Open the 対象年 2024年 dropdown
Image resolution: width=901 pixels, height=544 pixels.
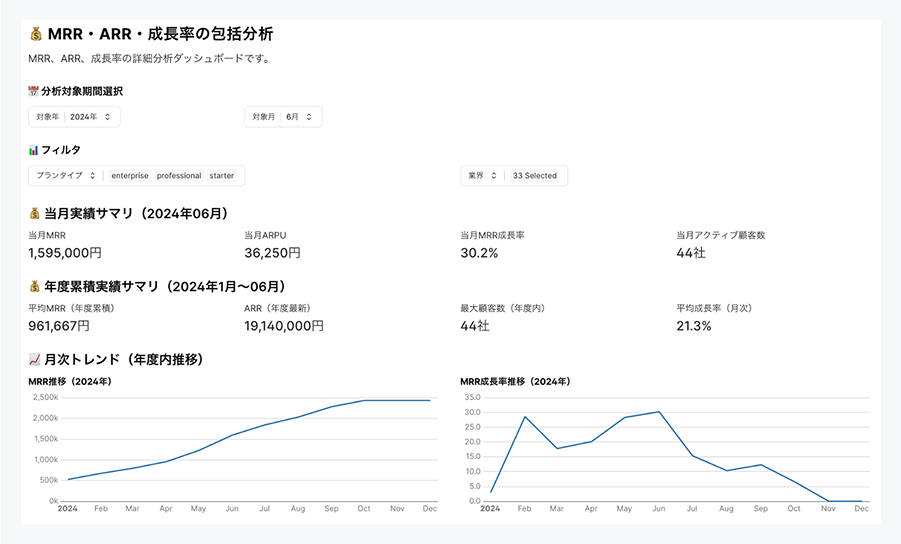click(74, 117)
